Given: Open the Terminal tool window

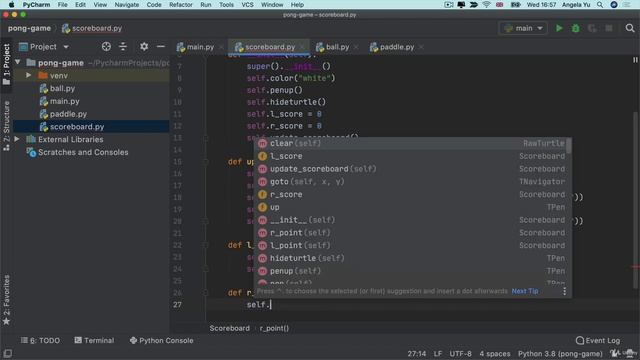Looking at the screenshot, I should (x=94, y=340).
